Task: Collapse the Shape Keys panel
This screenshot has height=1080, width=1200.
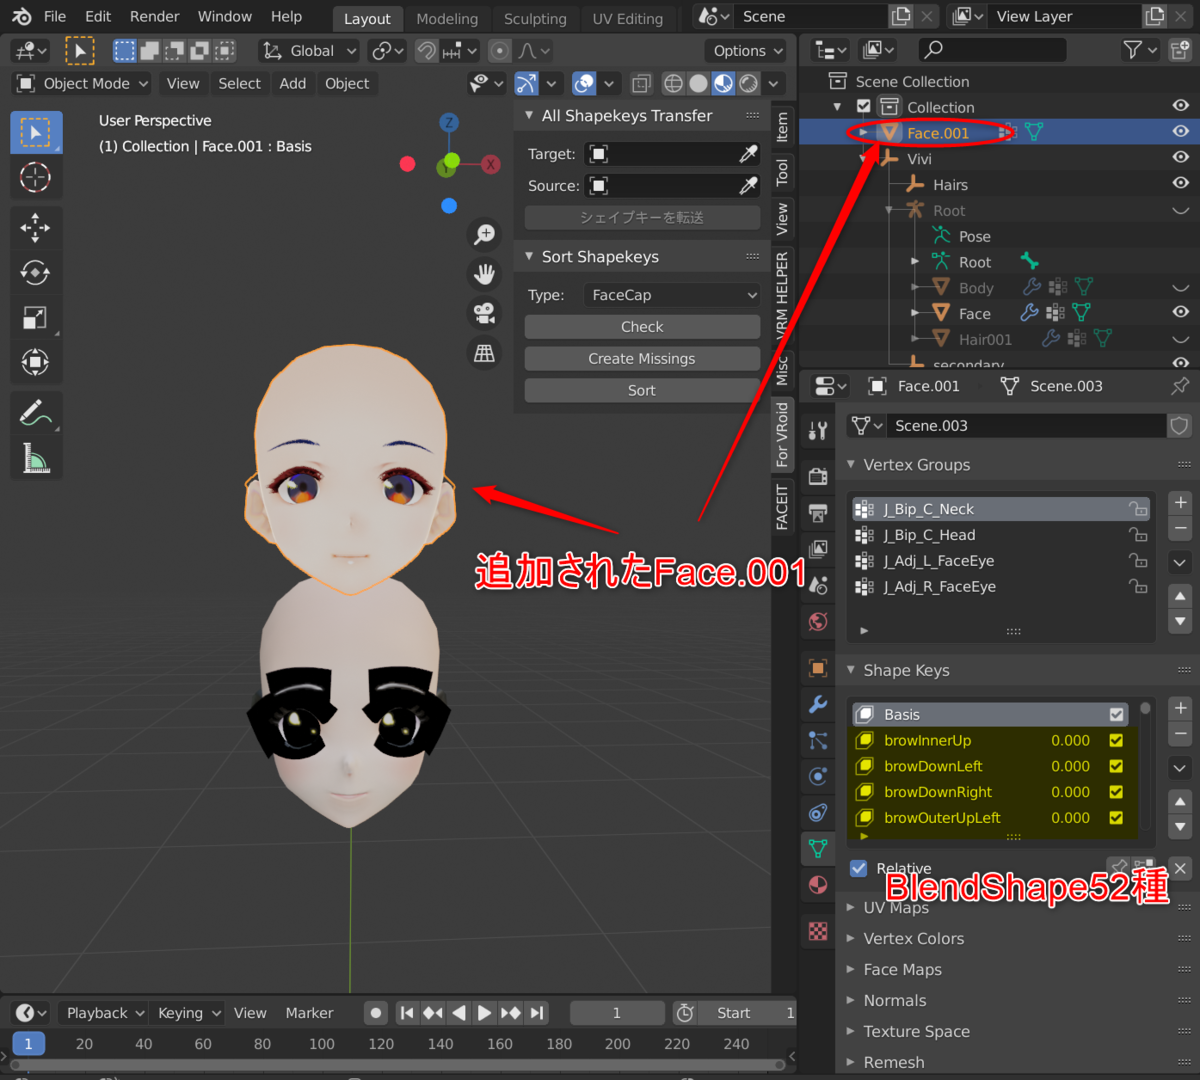Action: coord(851,670)
